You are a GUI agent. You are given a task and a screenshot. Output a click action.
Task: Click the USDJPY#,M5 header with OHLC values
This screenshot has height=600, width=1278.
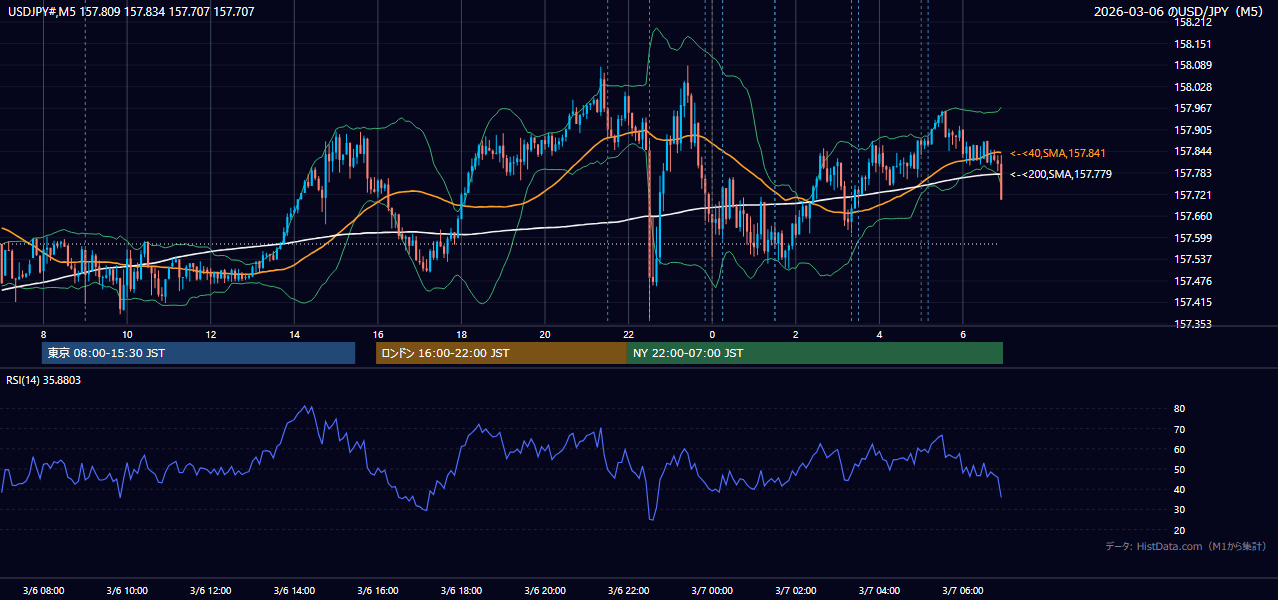click(131, 12)
